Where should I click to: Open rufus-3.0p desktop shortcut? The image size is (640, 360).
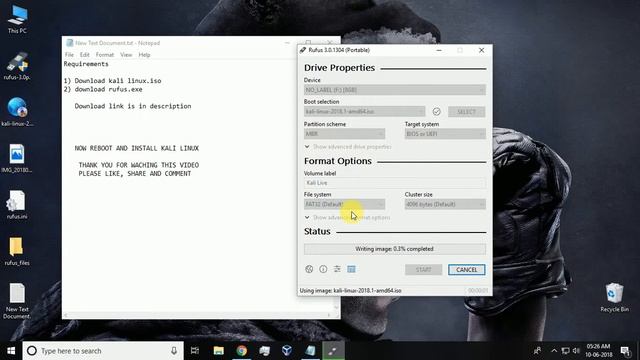click(x=17, y=66)
